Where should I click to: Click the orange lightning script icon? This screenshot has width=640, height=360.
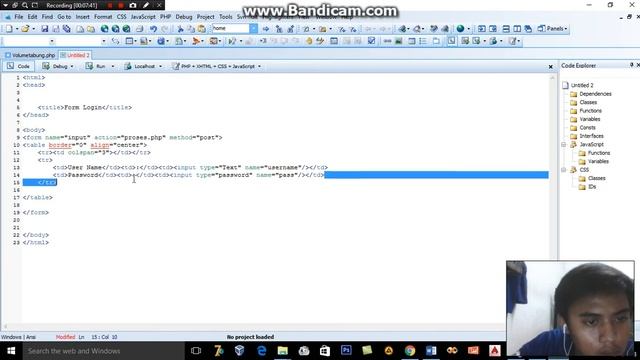[196, 41]
